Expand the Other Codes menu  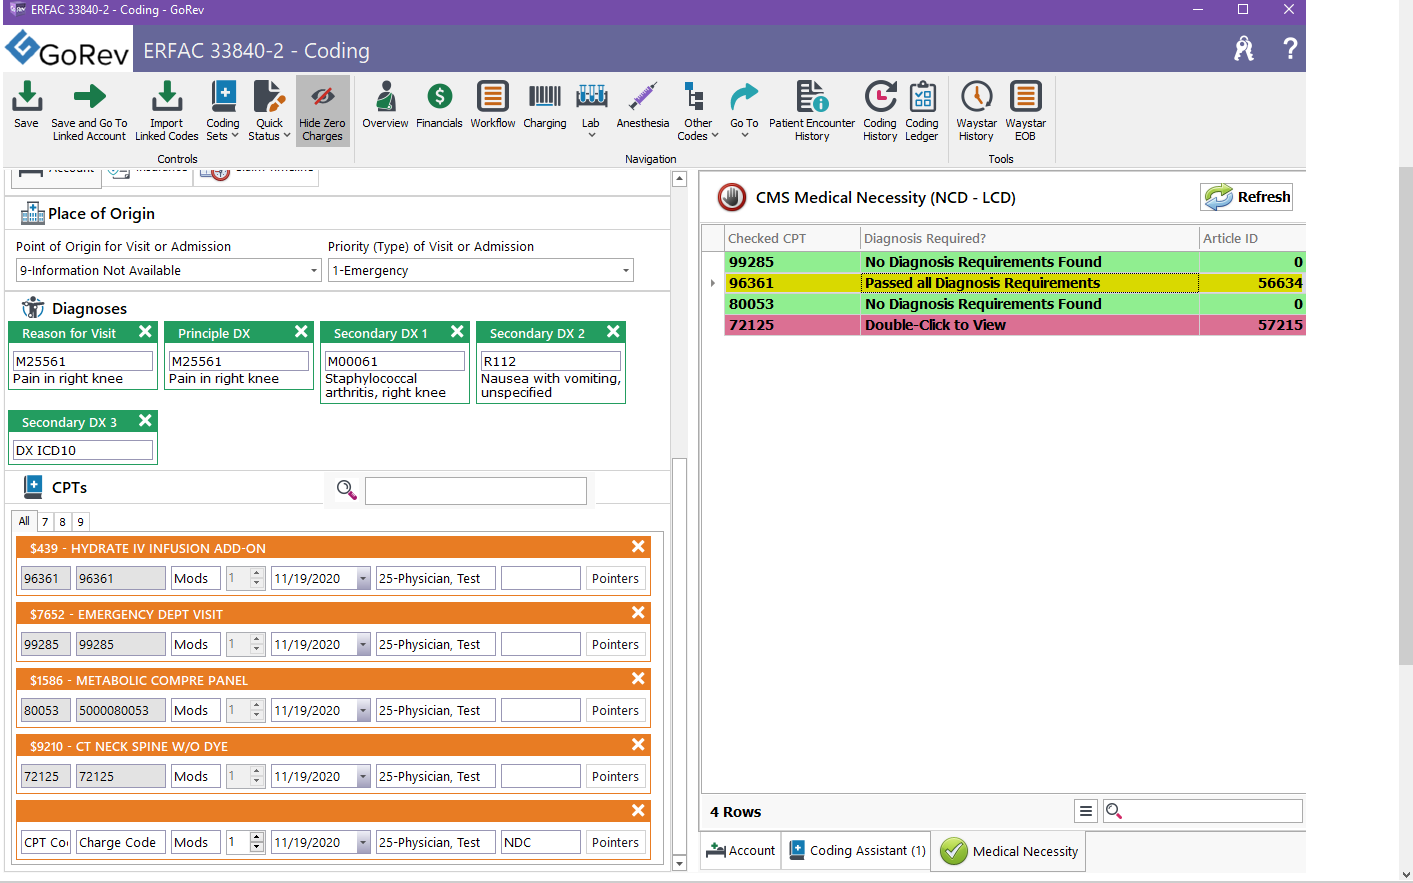pyautogui.click(x=698, y=110)
